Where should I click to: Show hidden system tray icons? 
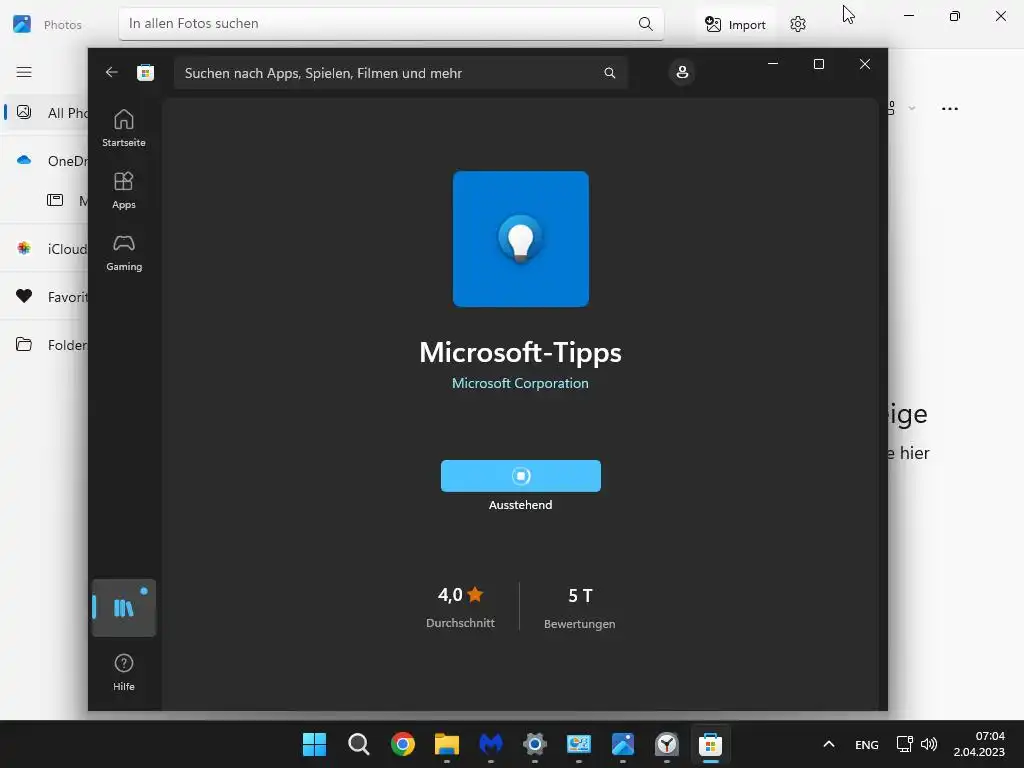click(829, 744)
